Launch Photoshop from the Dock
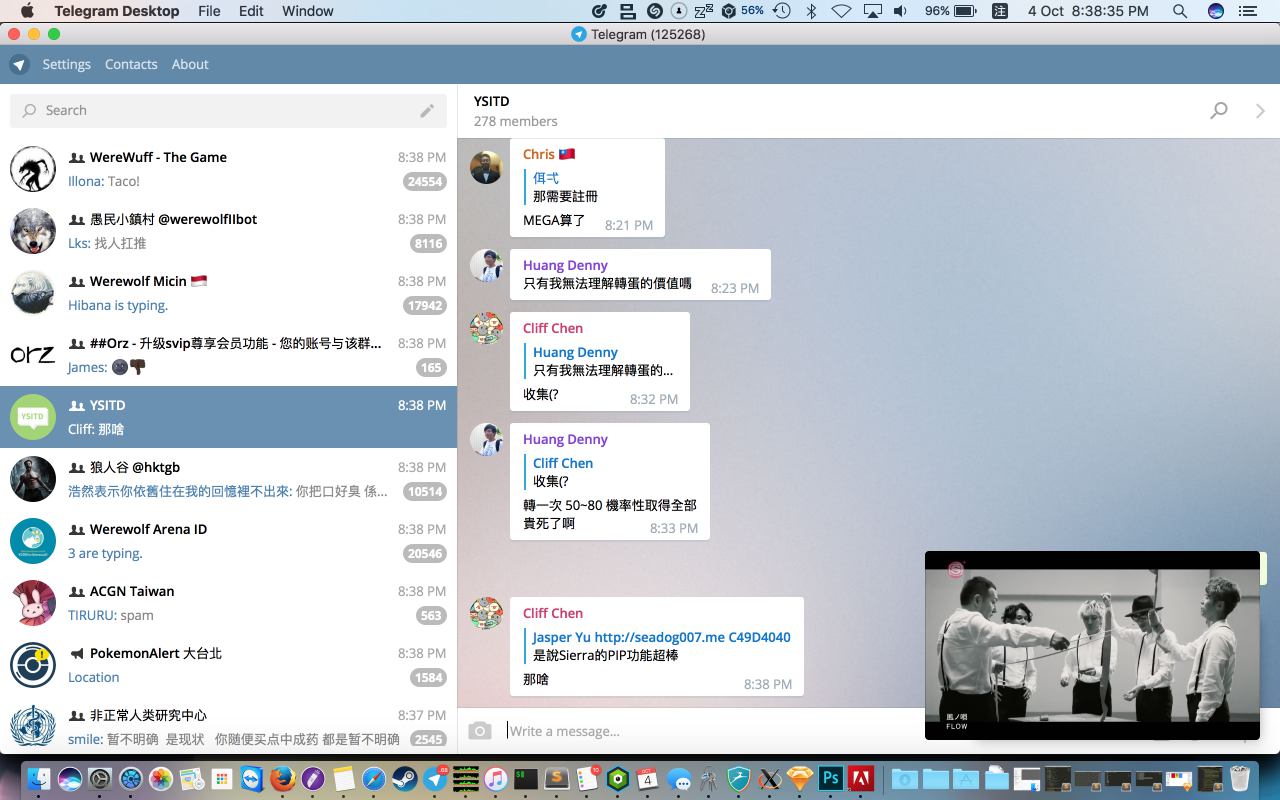The image size is (1280, 800). click(x=831, y=778)
